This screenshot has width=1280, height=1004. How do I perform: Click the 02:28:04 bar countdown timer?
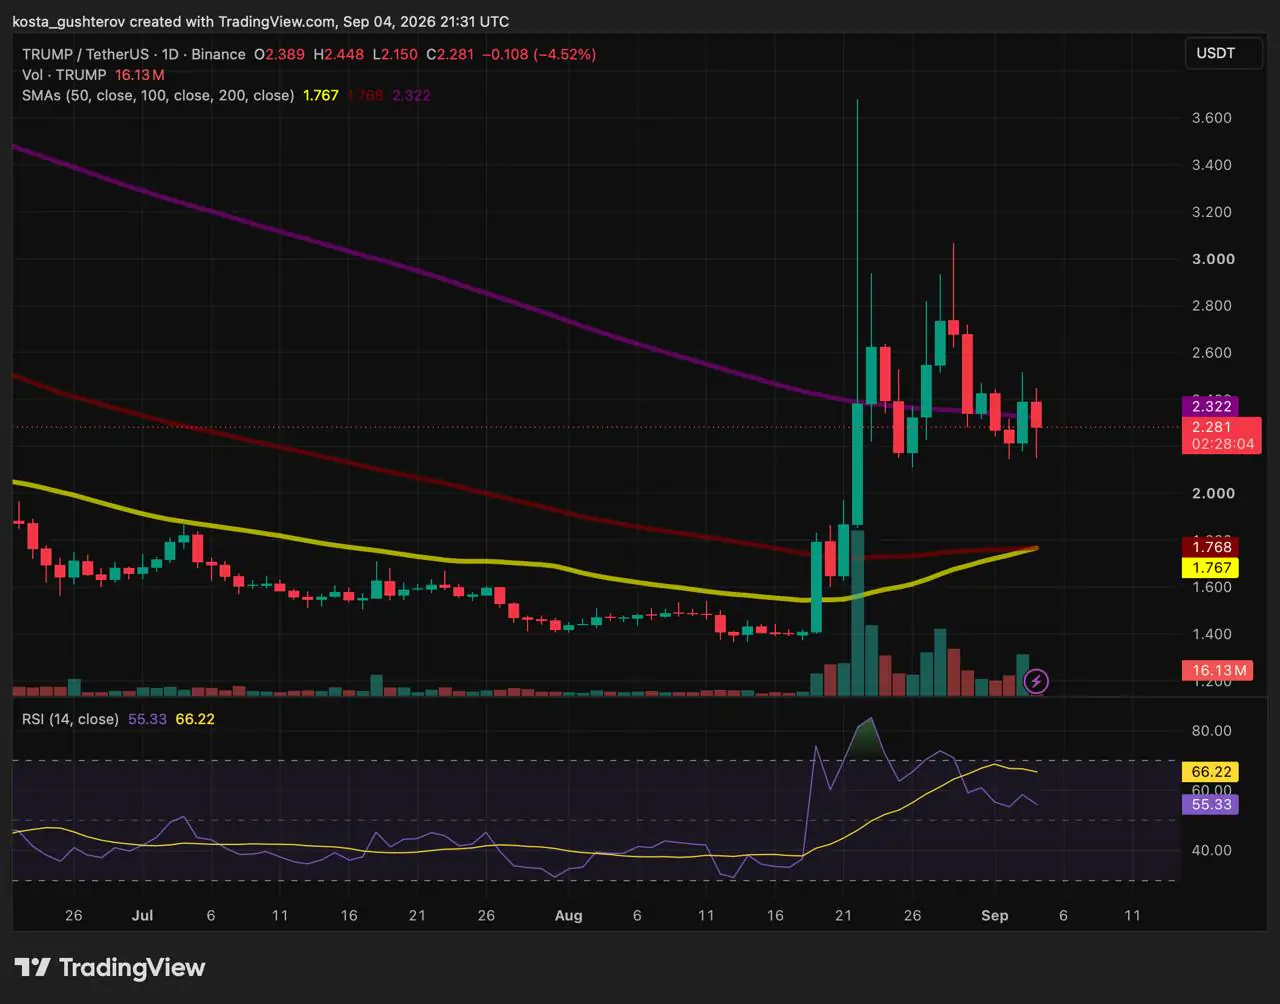click(1222, 444)
